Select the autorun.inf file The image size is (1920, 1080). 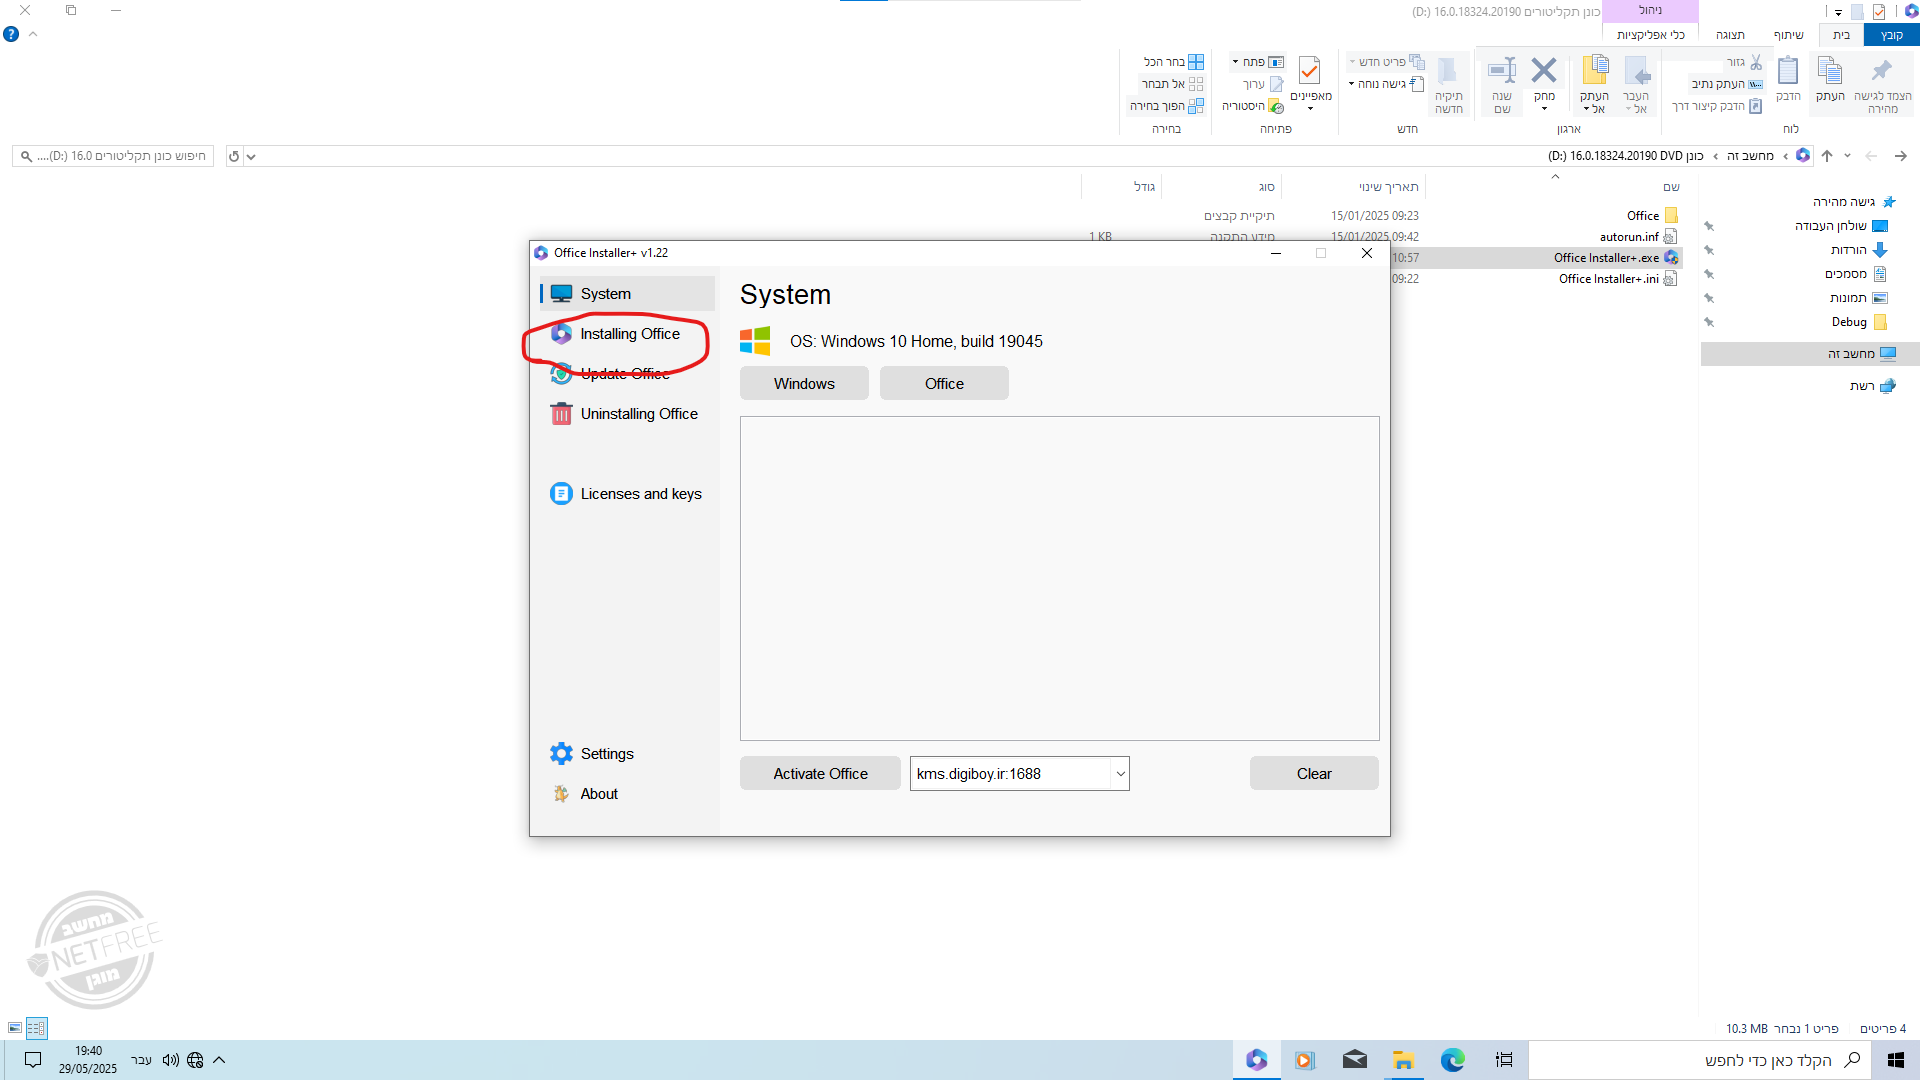pos(1629,237)
